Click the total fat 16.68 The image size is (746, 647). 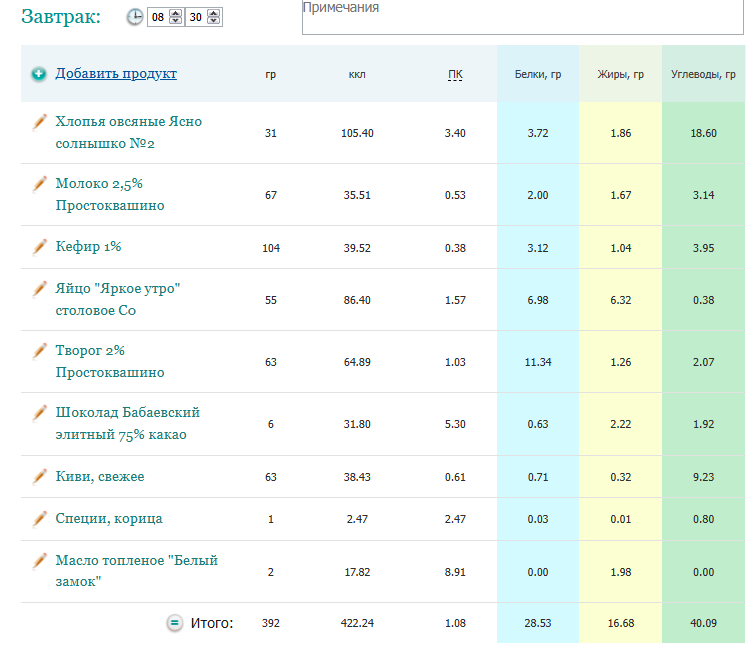(621, 623)
